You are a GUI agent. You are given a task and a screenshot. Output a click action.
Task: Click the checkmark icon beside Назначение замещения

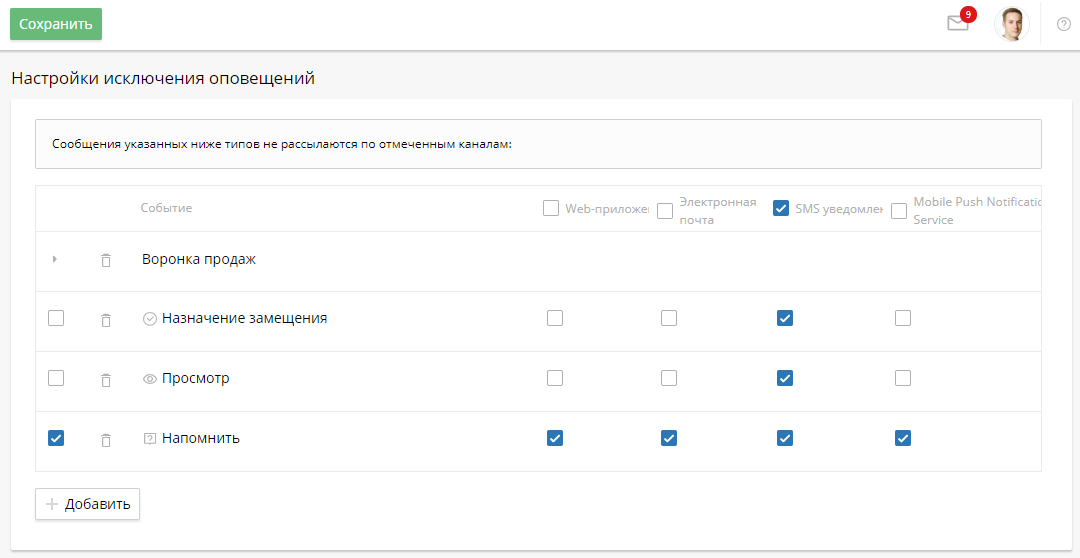point(149,319)
